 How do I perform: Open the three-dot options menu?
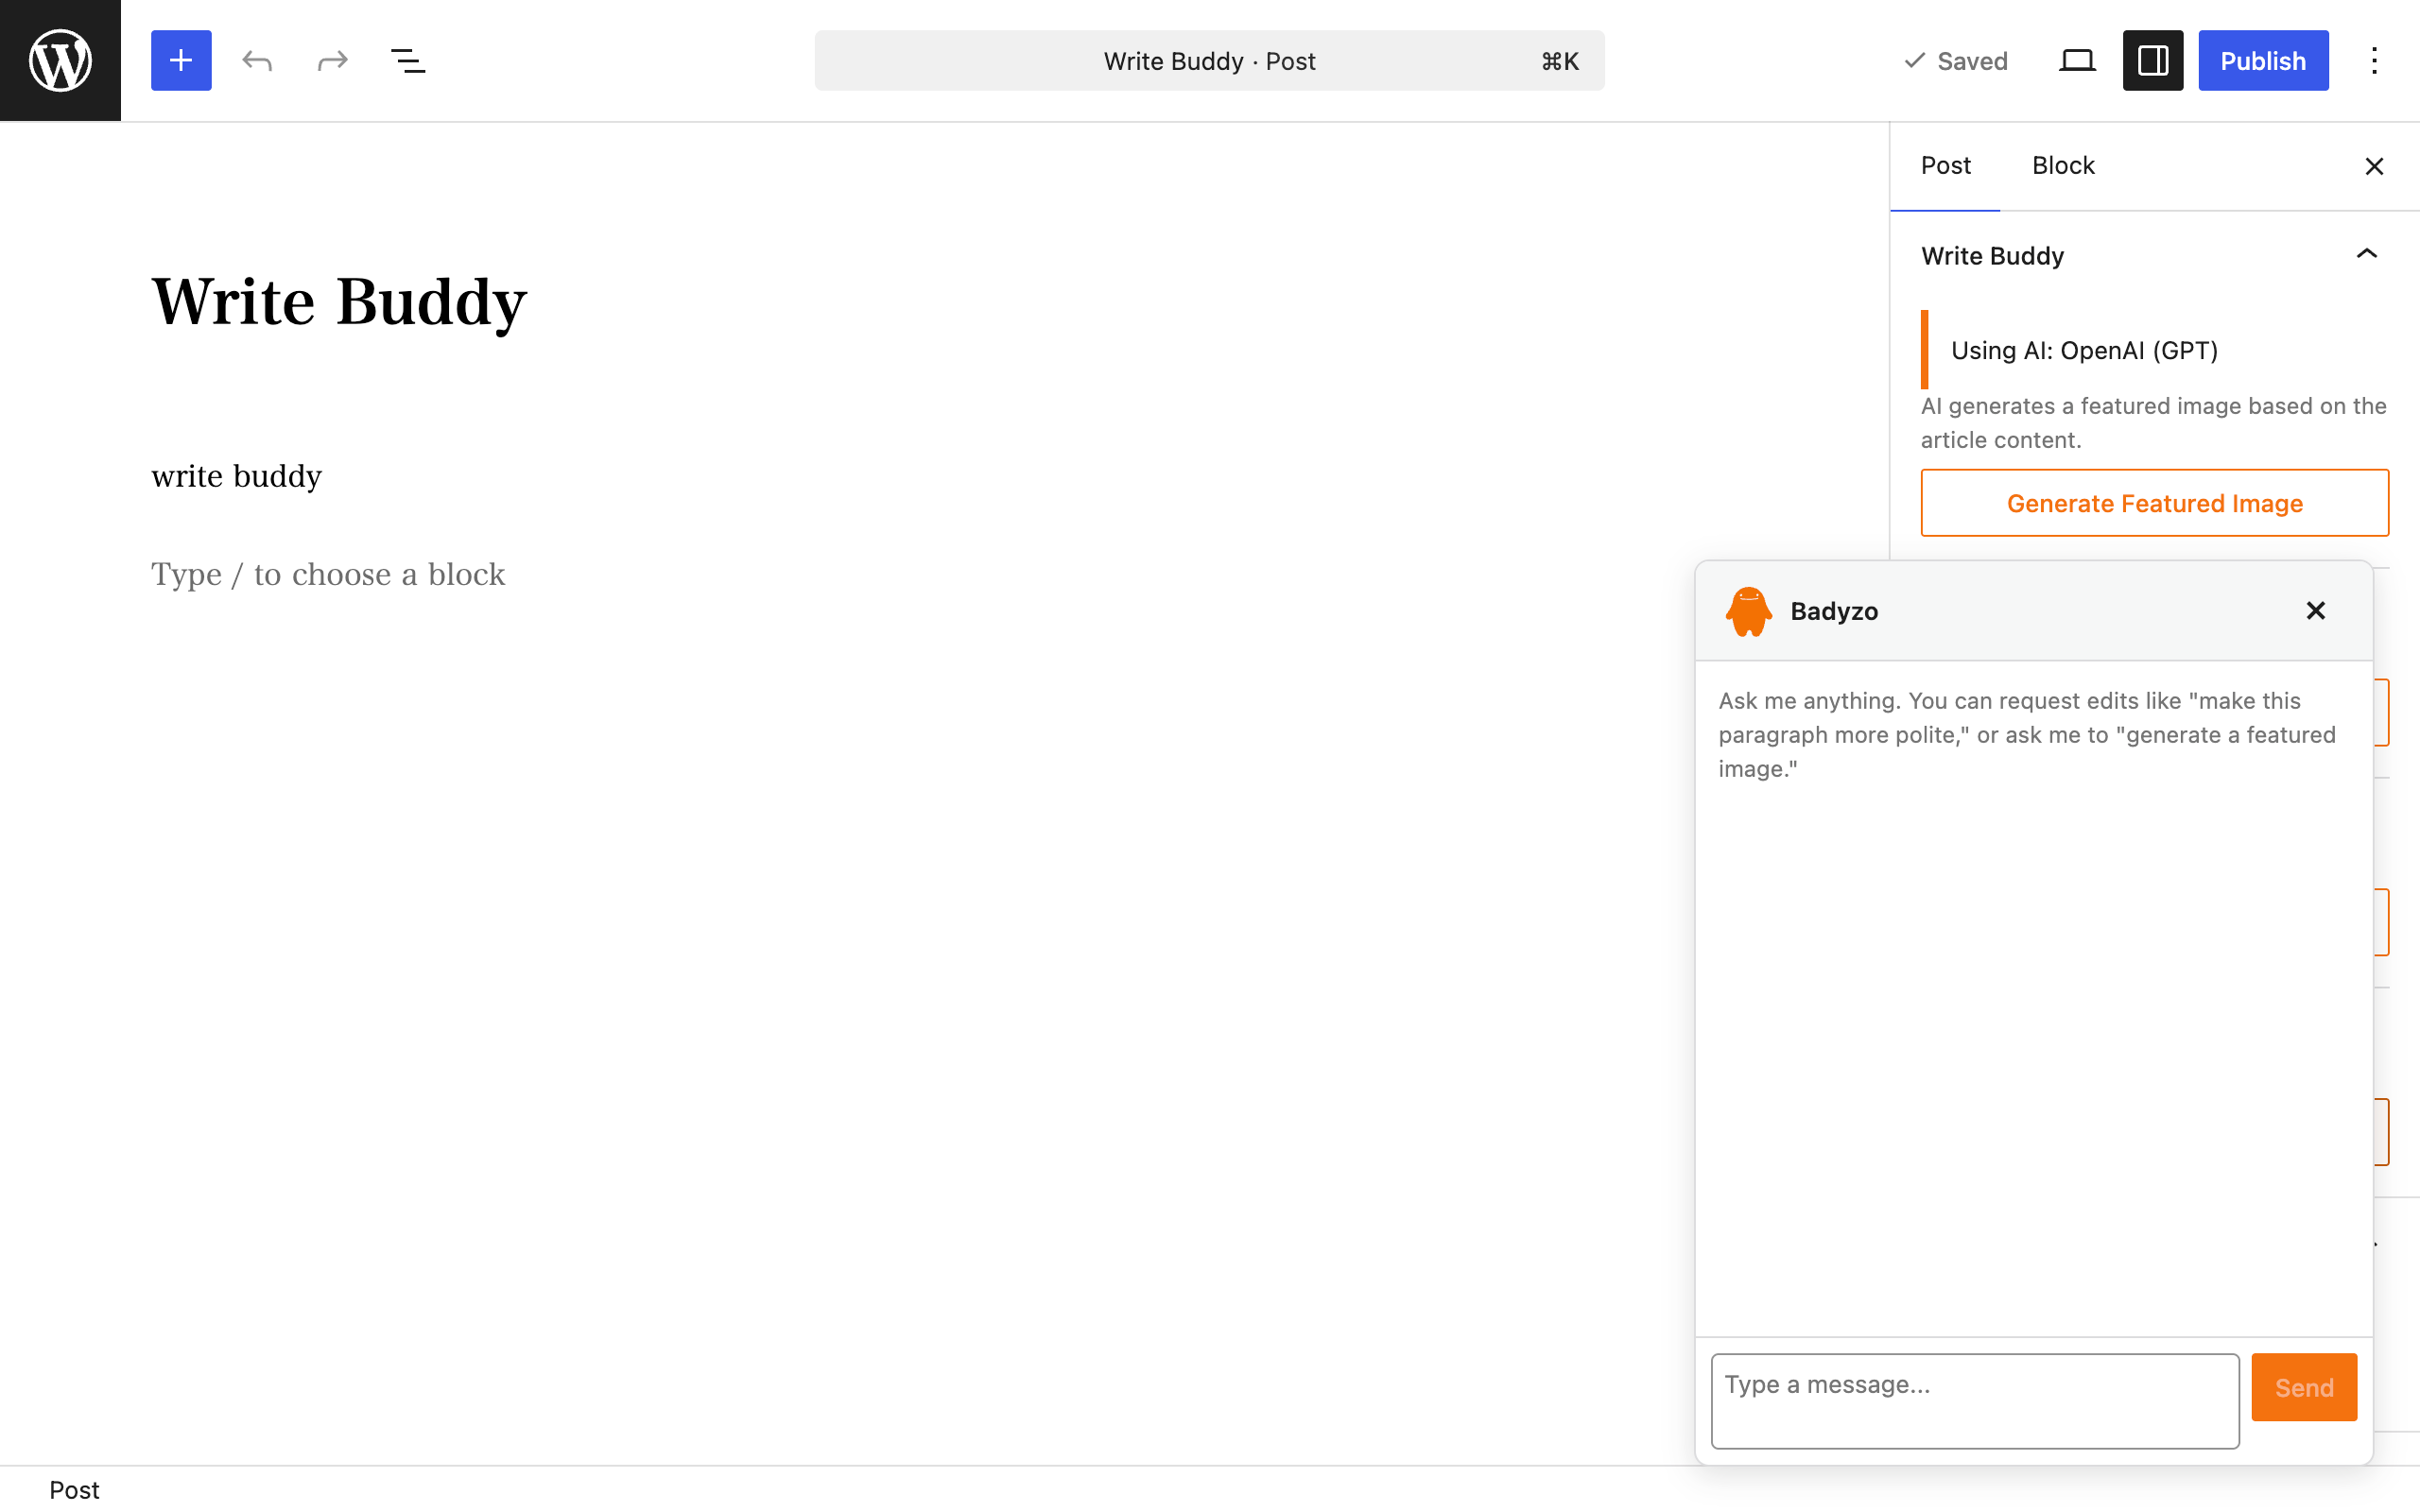(x=2374, y=60)
